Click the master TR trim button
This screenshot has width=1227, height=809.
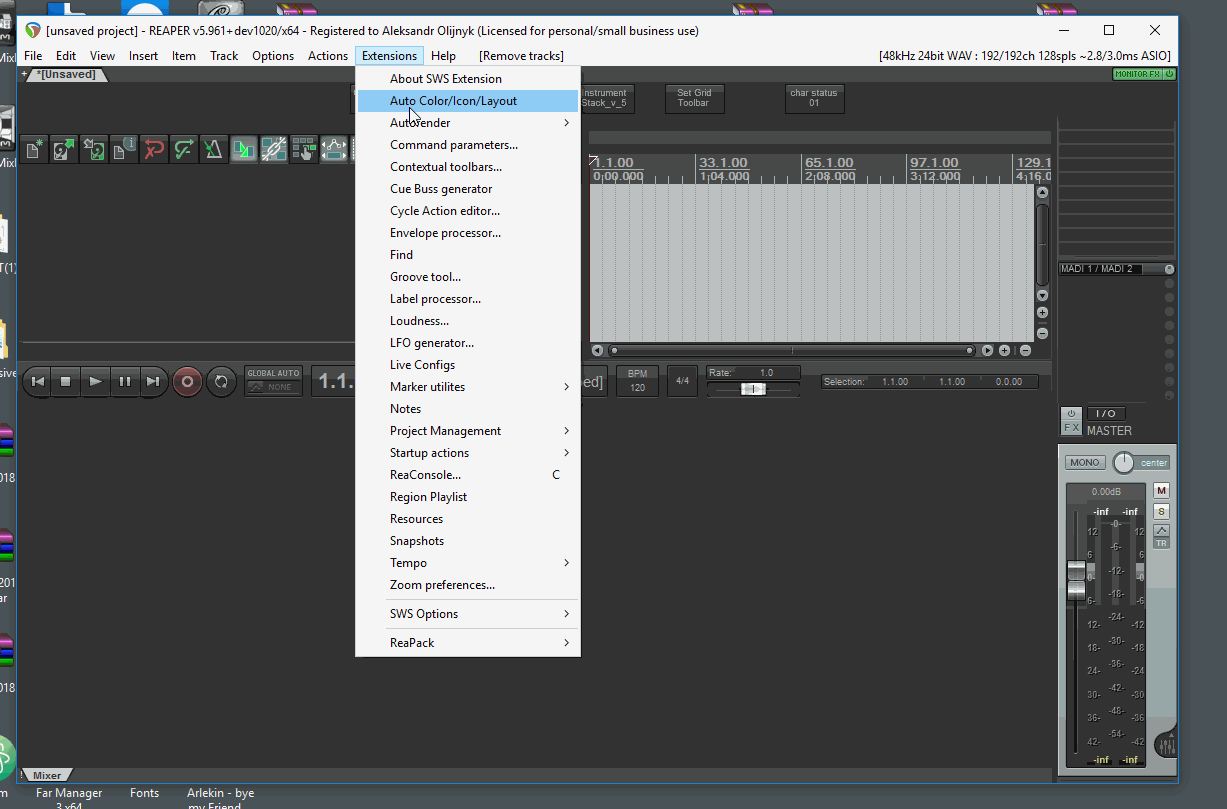click(1161, 543)
